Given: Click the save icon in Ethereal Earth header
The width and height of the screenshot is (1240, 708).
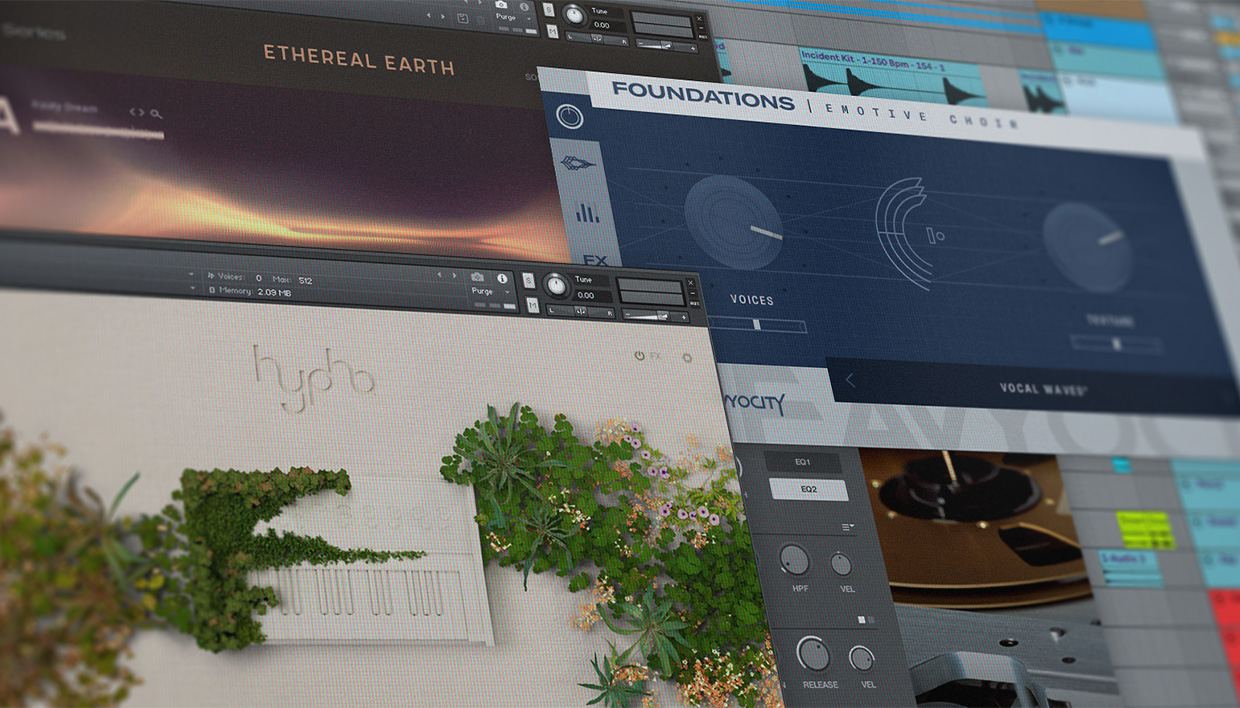Looking at the screenshot, I should 463,18.
